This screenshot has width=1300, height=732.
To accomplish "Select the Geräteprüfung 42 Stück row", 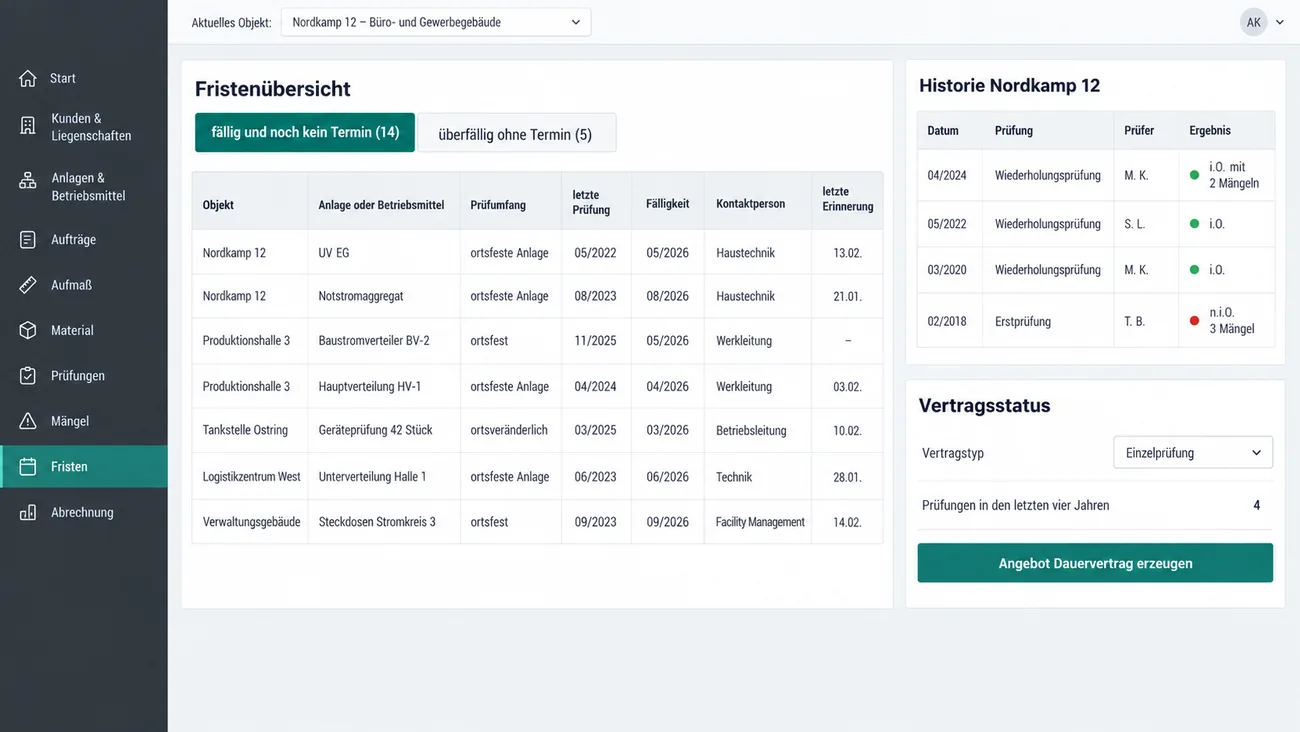I will 537,430.
